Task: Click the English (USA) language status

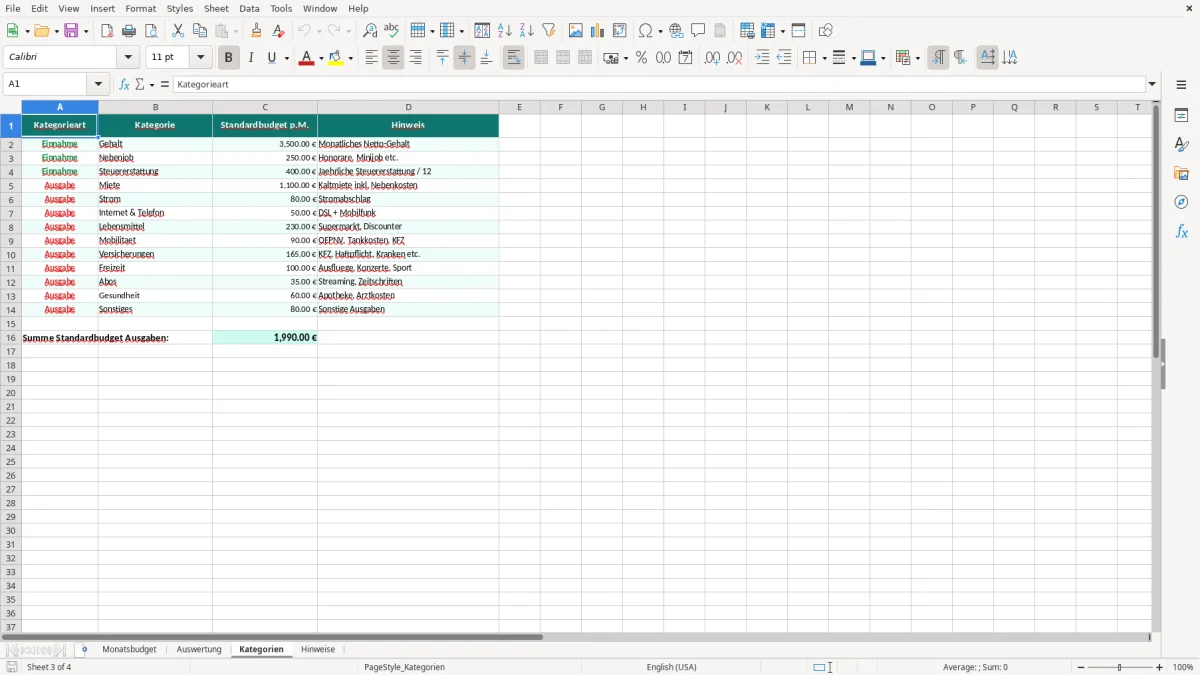Action: (672, 667)
